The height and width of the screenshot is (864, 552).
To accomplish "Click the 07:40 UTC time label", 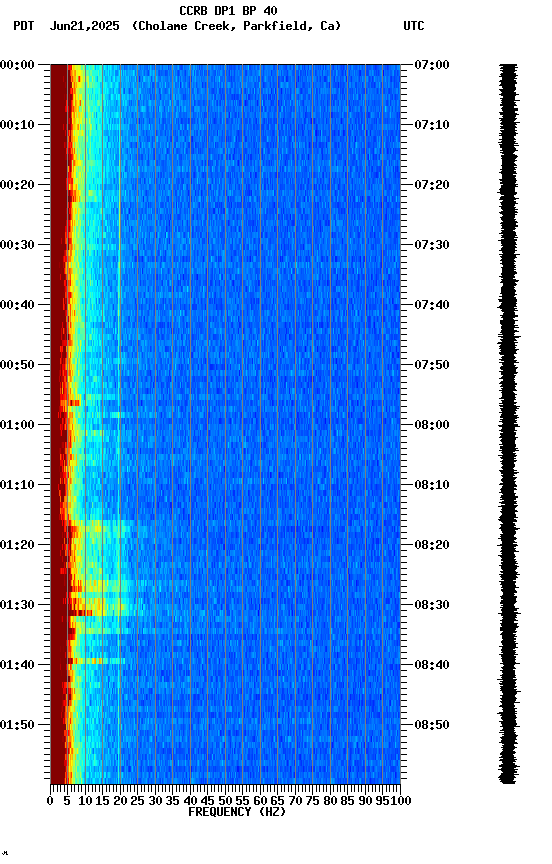I will [432, 305].
